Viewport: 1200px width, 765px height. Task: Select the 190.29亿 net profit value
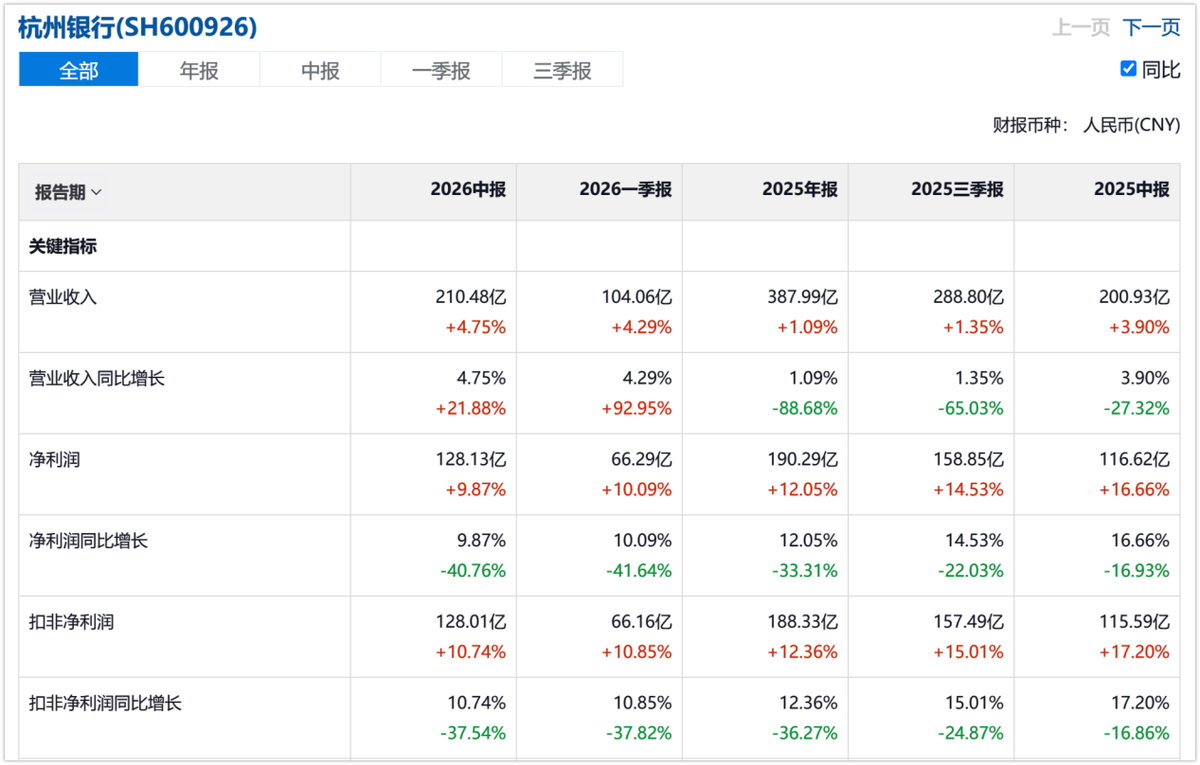[x=803, y=459]
